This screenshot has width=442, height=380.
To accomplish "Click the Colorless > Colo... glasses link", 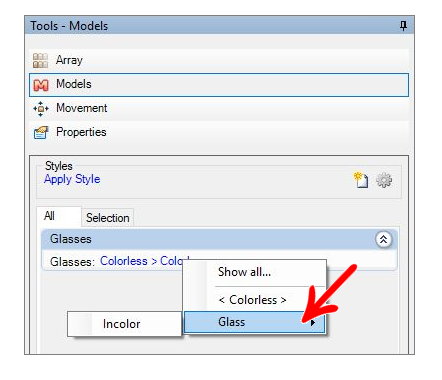I will (x=145, y=261).
